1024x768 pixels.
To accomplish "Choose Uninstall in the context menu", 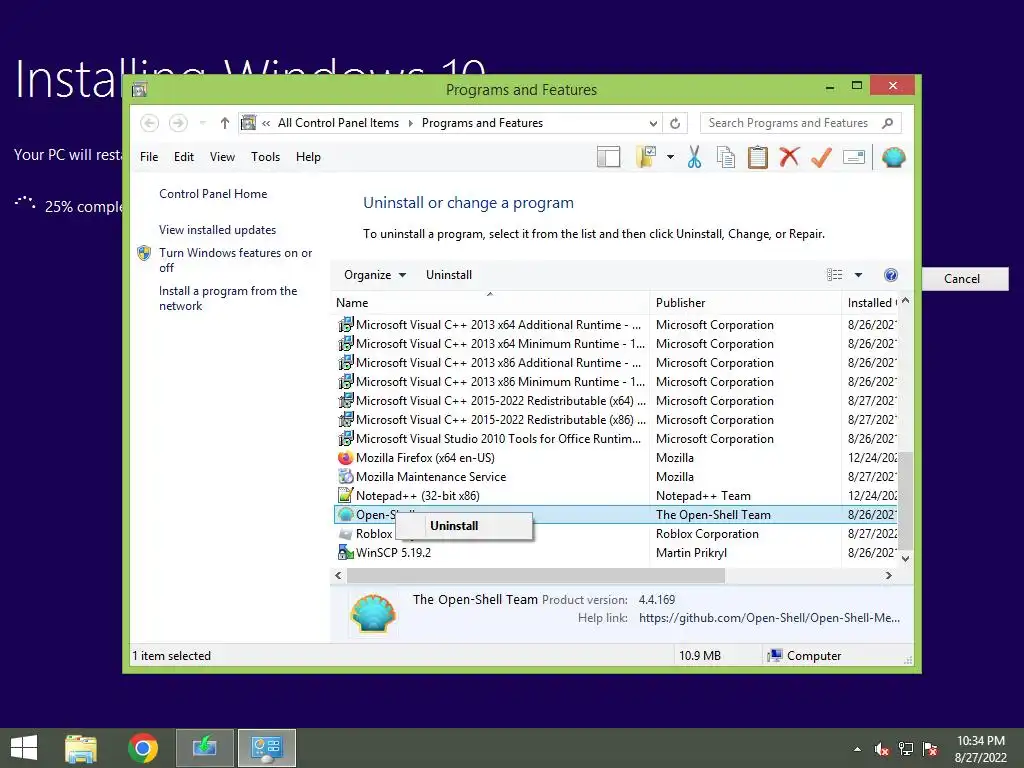I will 464,526.
